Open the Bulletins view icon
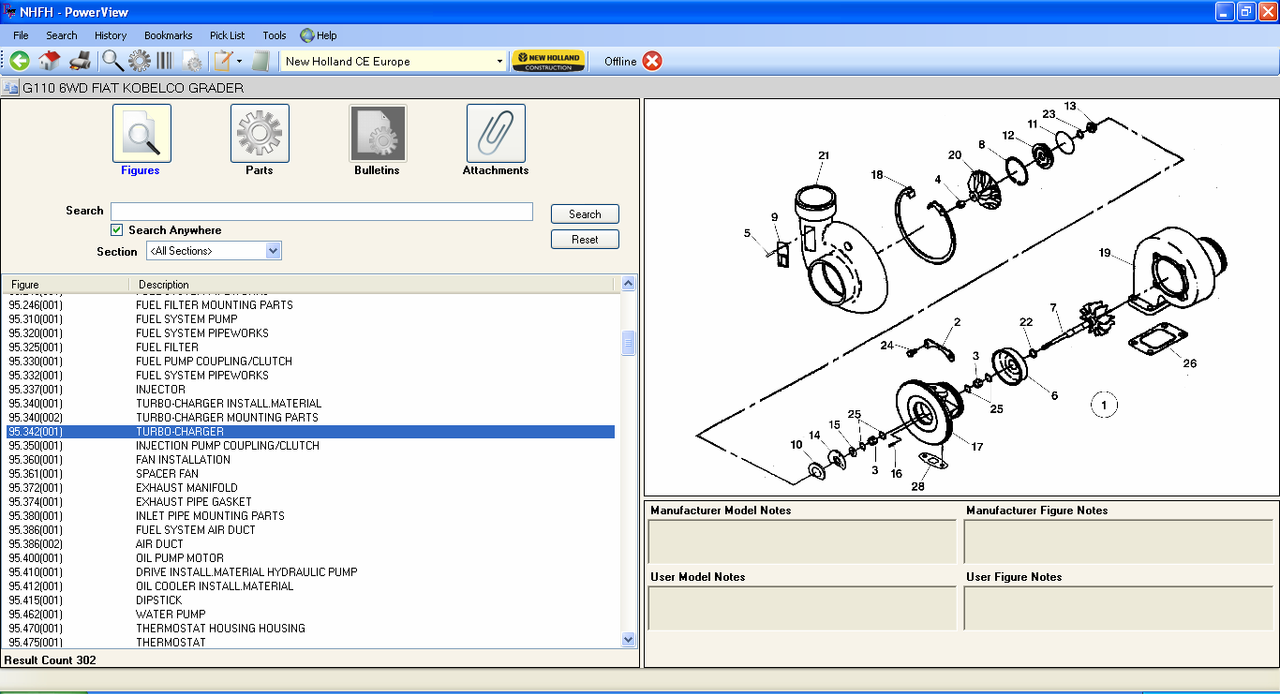Screen dimensions: 1280x694 coord(378,133)
